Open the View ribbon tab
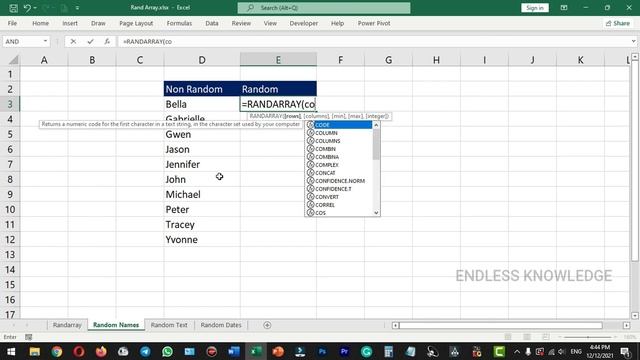The width and height of the screenshot is (640, 360). click(270, 23)
